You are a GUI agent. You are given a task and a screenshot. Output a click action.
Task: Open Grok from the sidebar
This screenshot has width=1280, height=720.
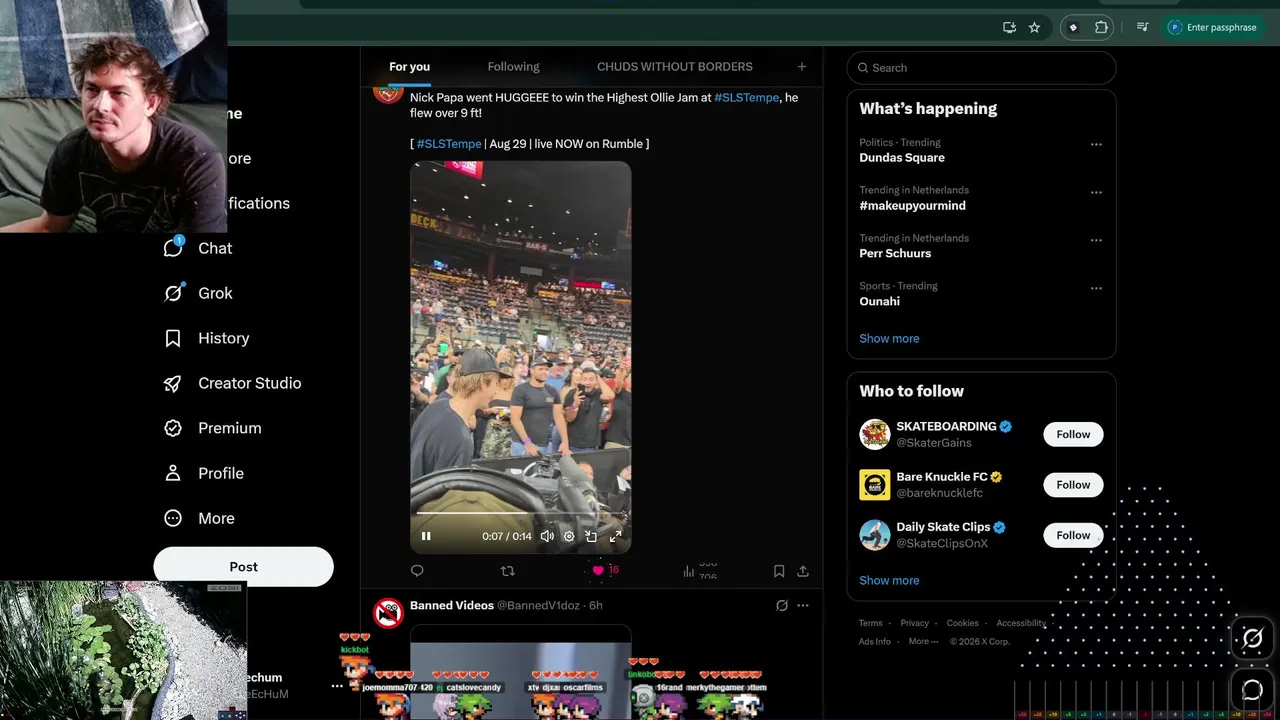[200, 293]
